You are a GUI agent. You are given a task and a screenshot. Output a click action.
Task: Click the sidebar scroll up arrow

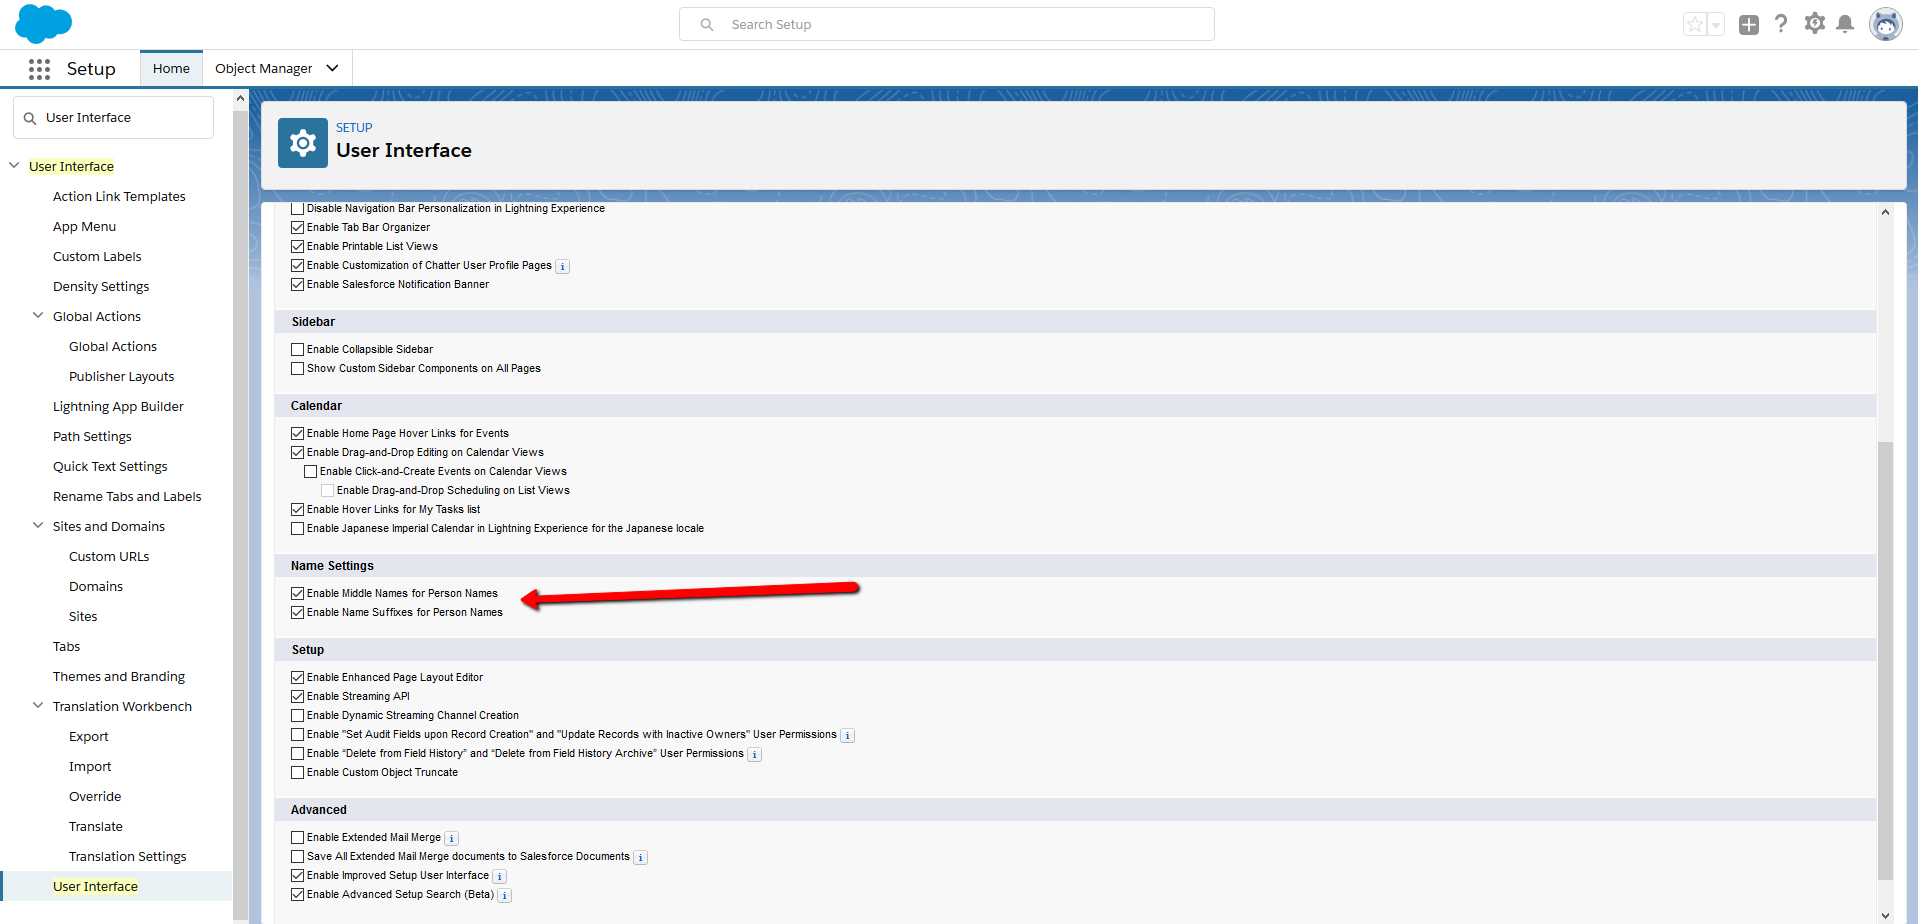click(240, 98)
